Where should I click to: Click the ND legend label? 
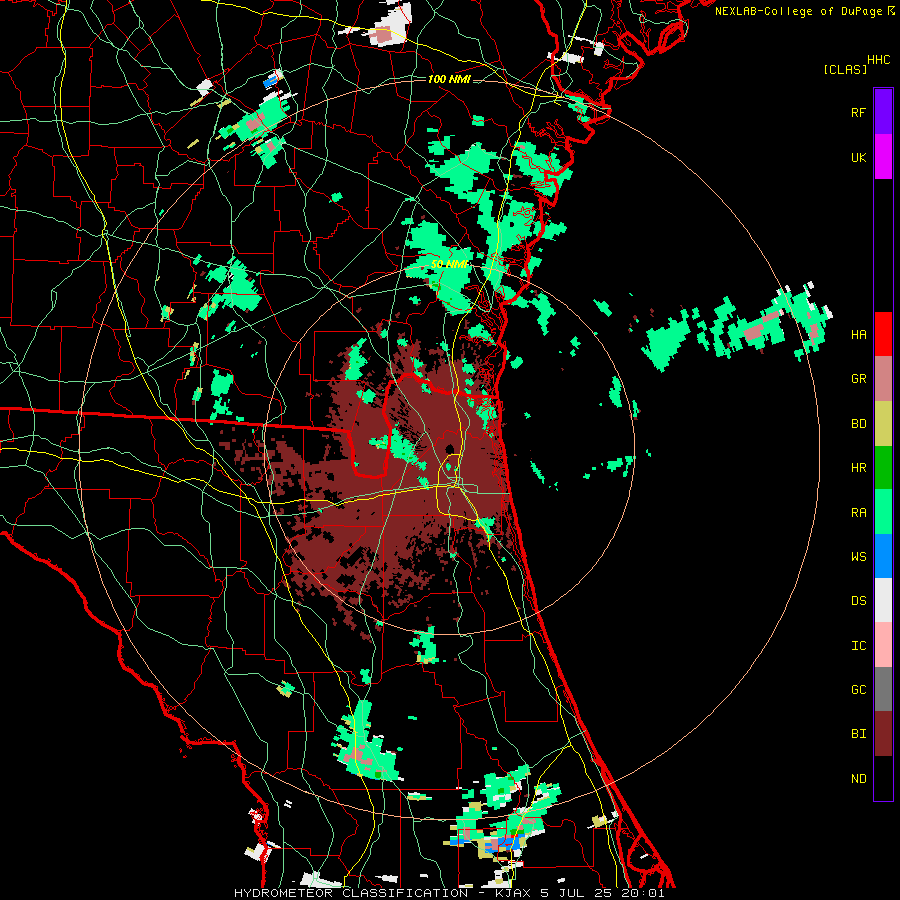[858, 779]
